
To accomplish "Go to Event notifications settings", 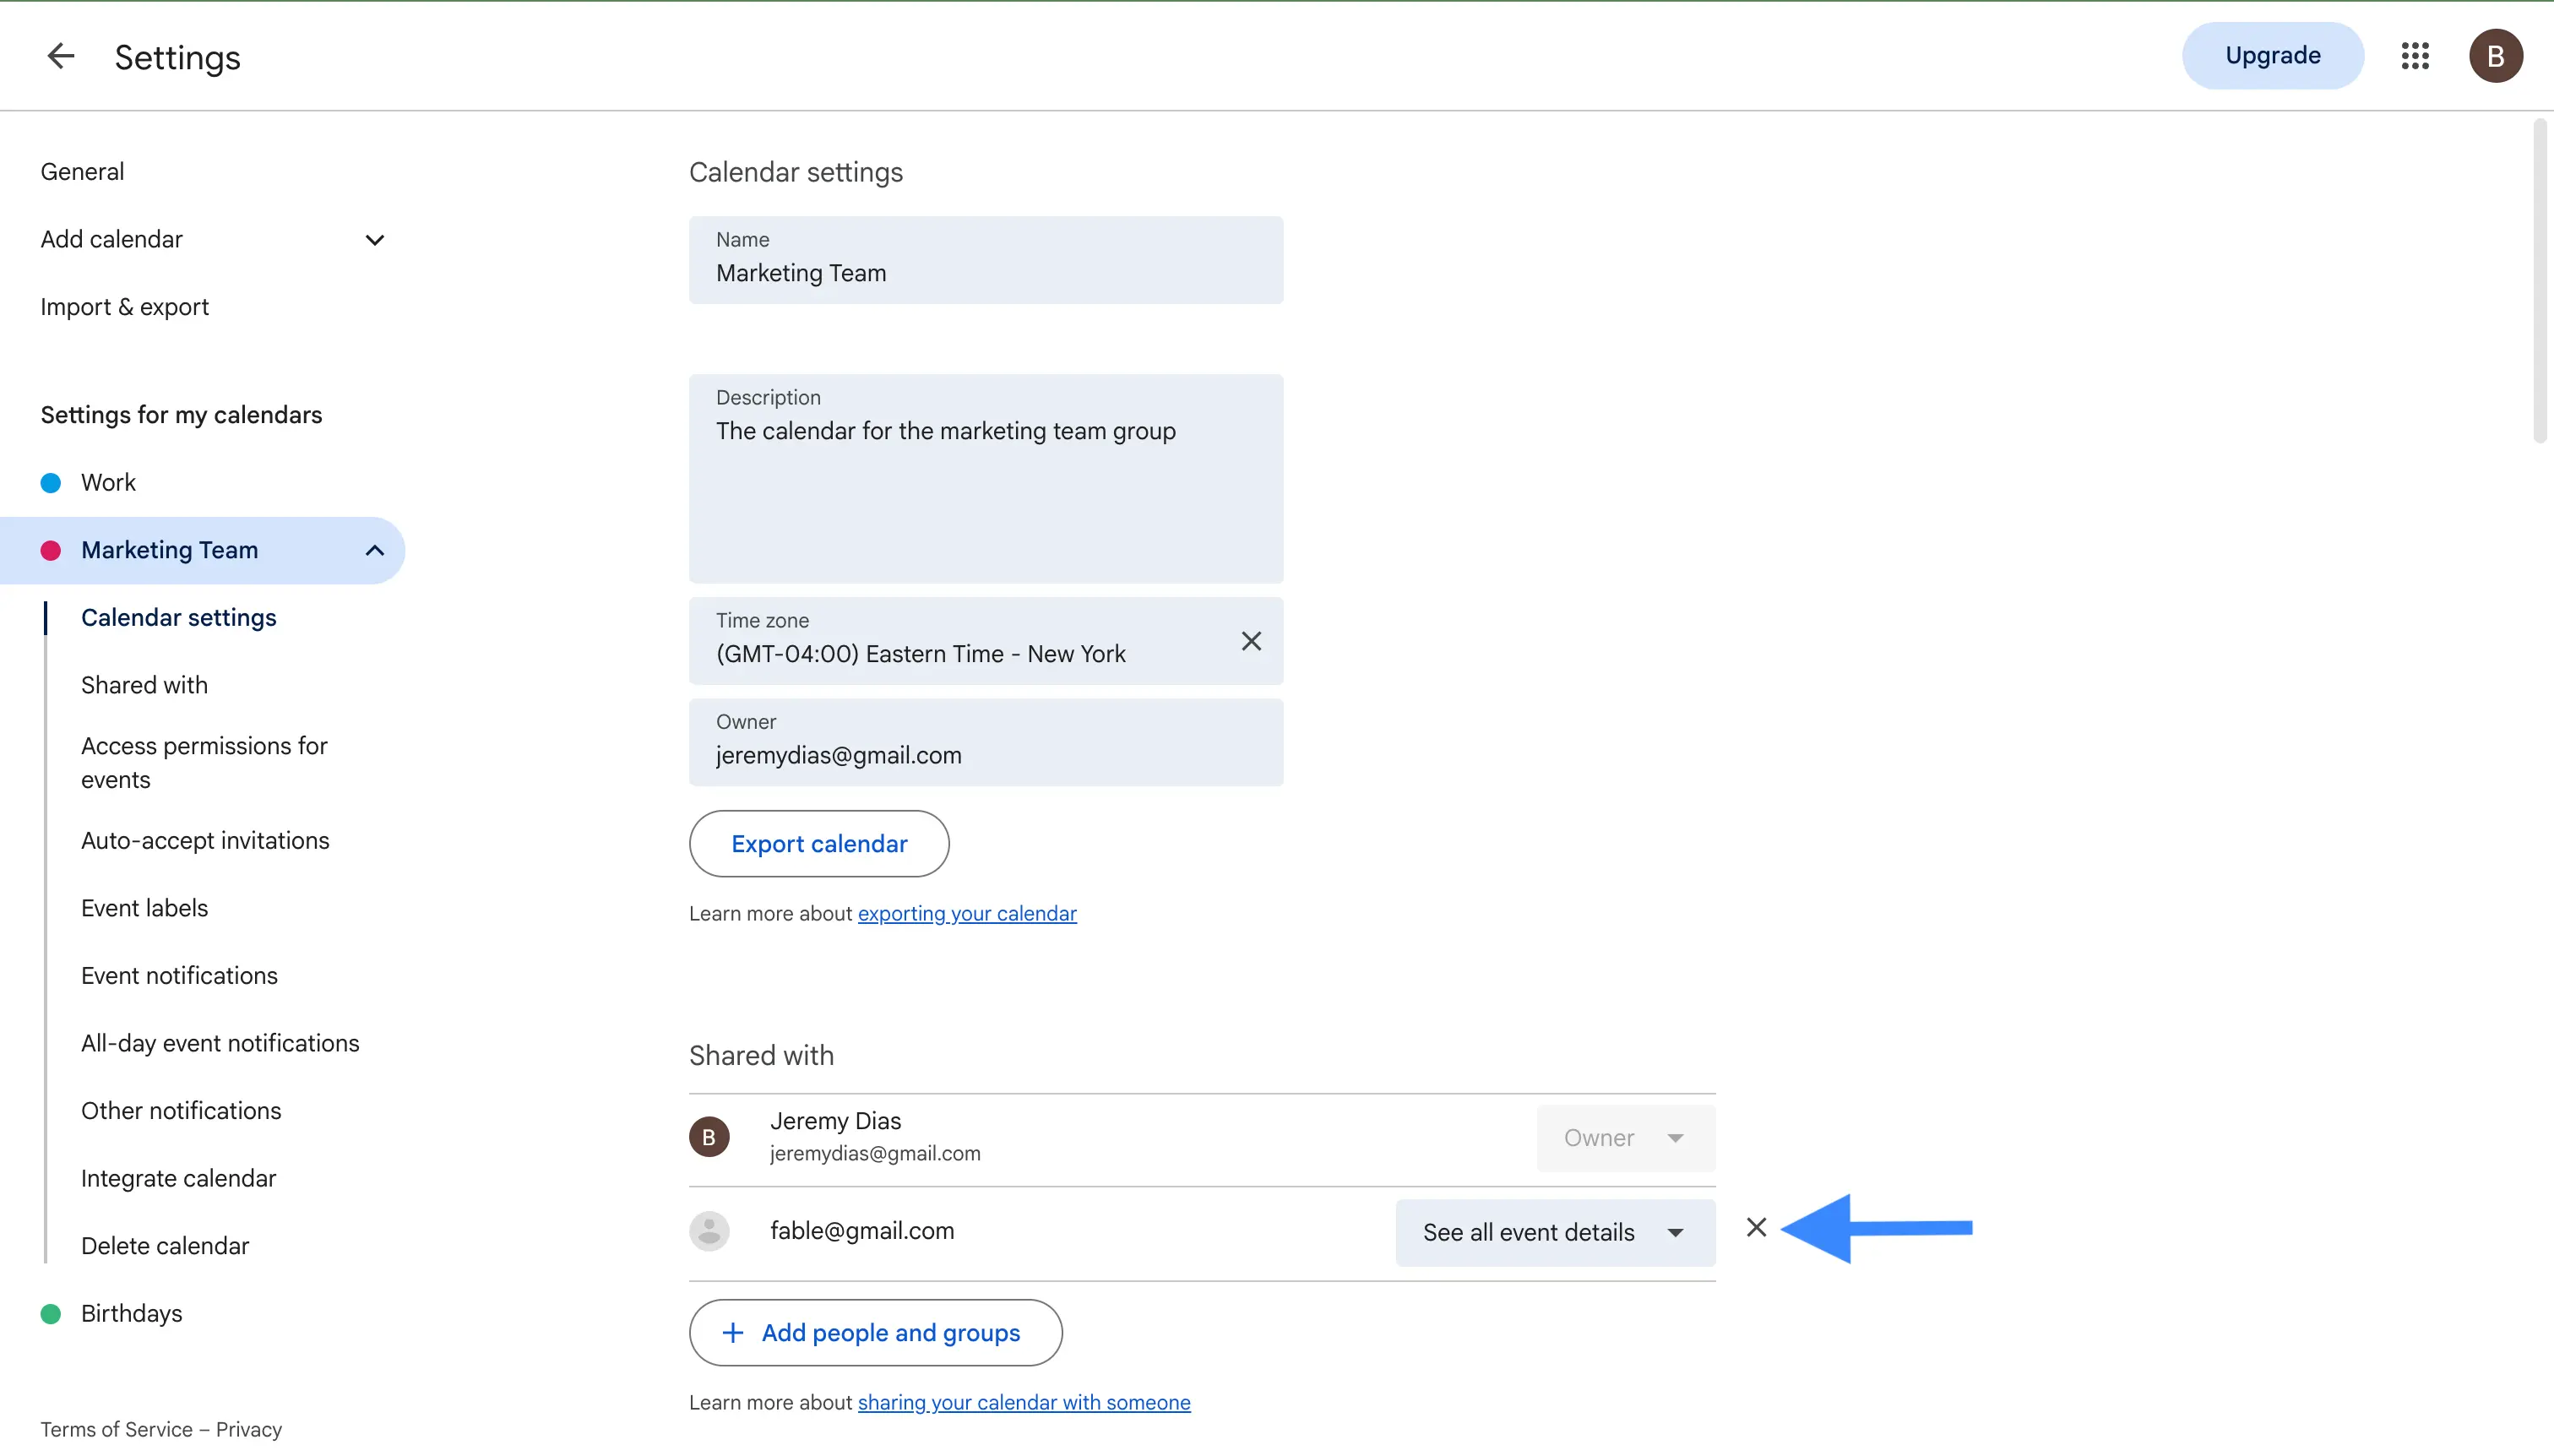I will (179, 976).
